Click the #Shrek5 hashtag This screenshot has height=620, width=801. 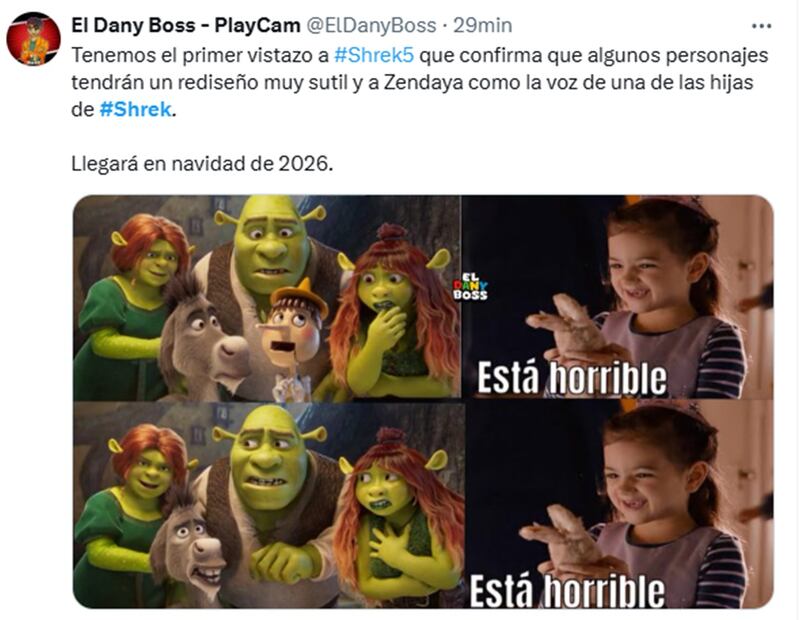373,55
